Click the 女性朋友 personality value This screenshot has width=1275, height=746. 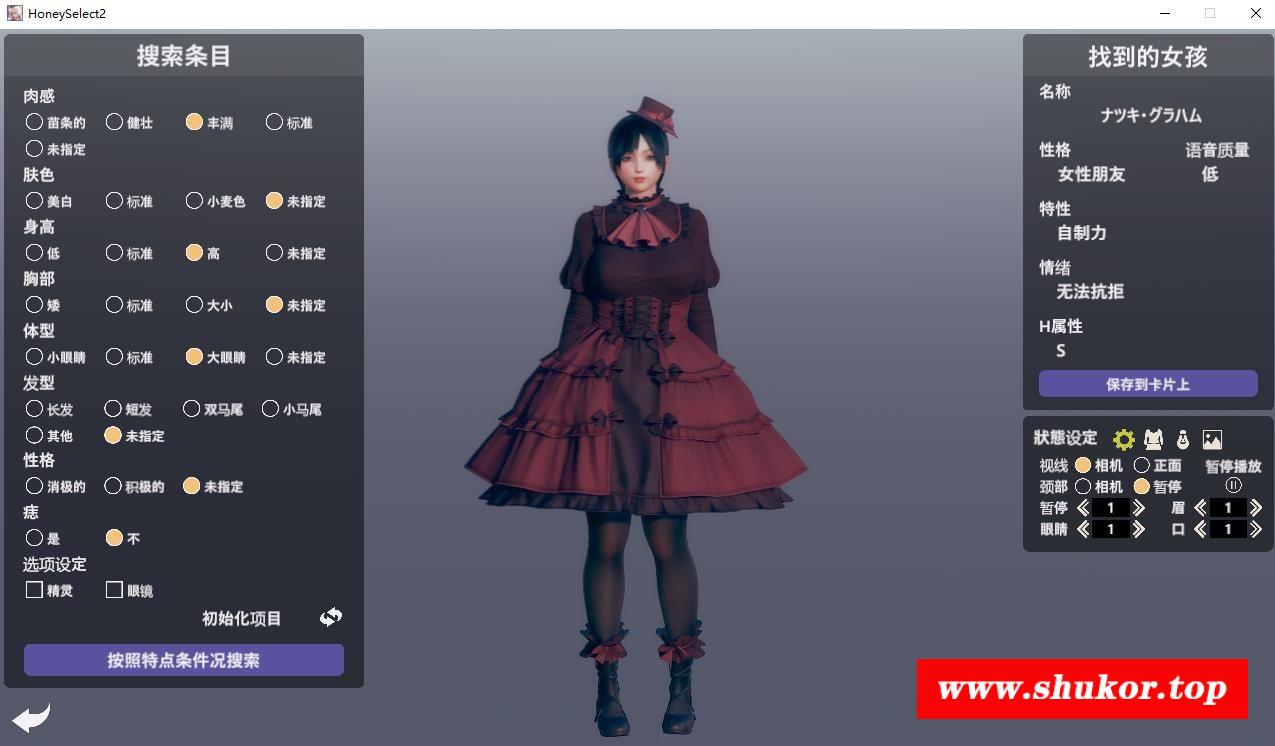tap(1091, 174)
